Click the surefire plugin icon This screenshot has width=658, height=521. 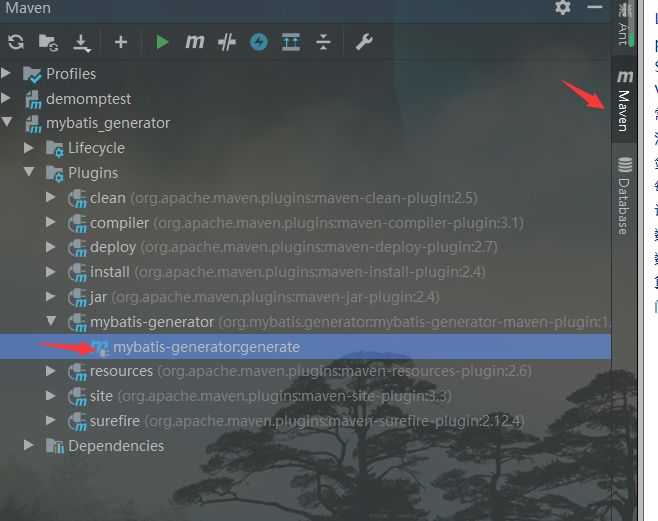coord(77,422)
